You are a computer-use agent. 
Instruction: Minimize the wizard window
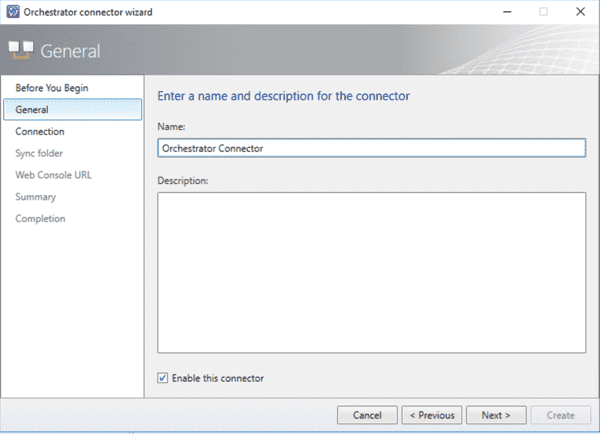[507, 12]
